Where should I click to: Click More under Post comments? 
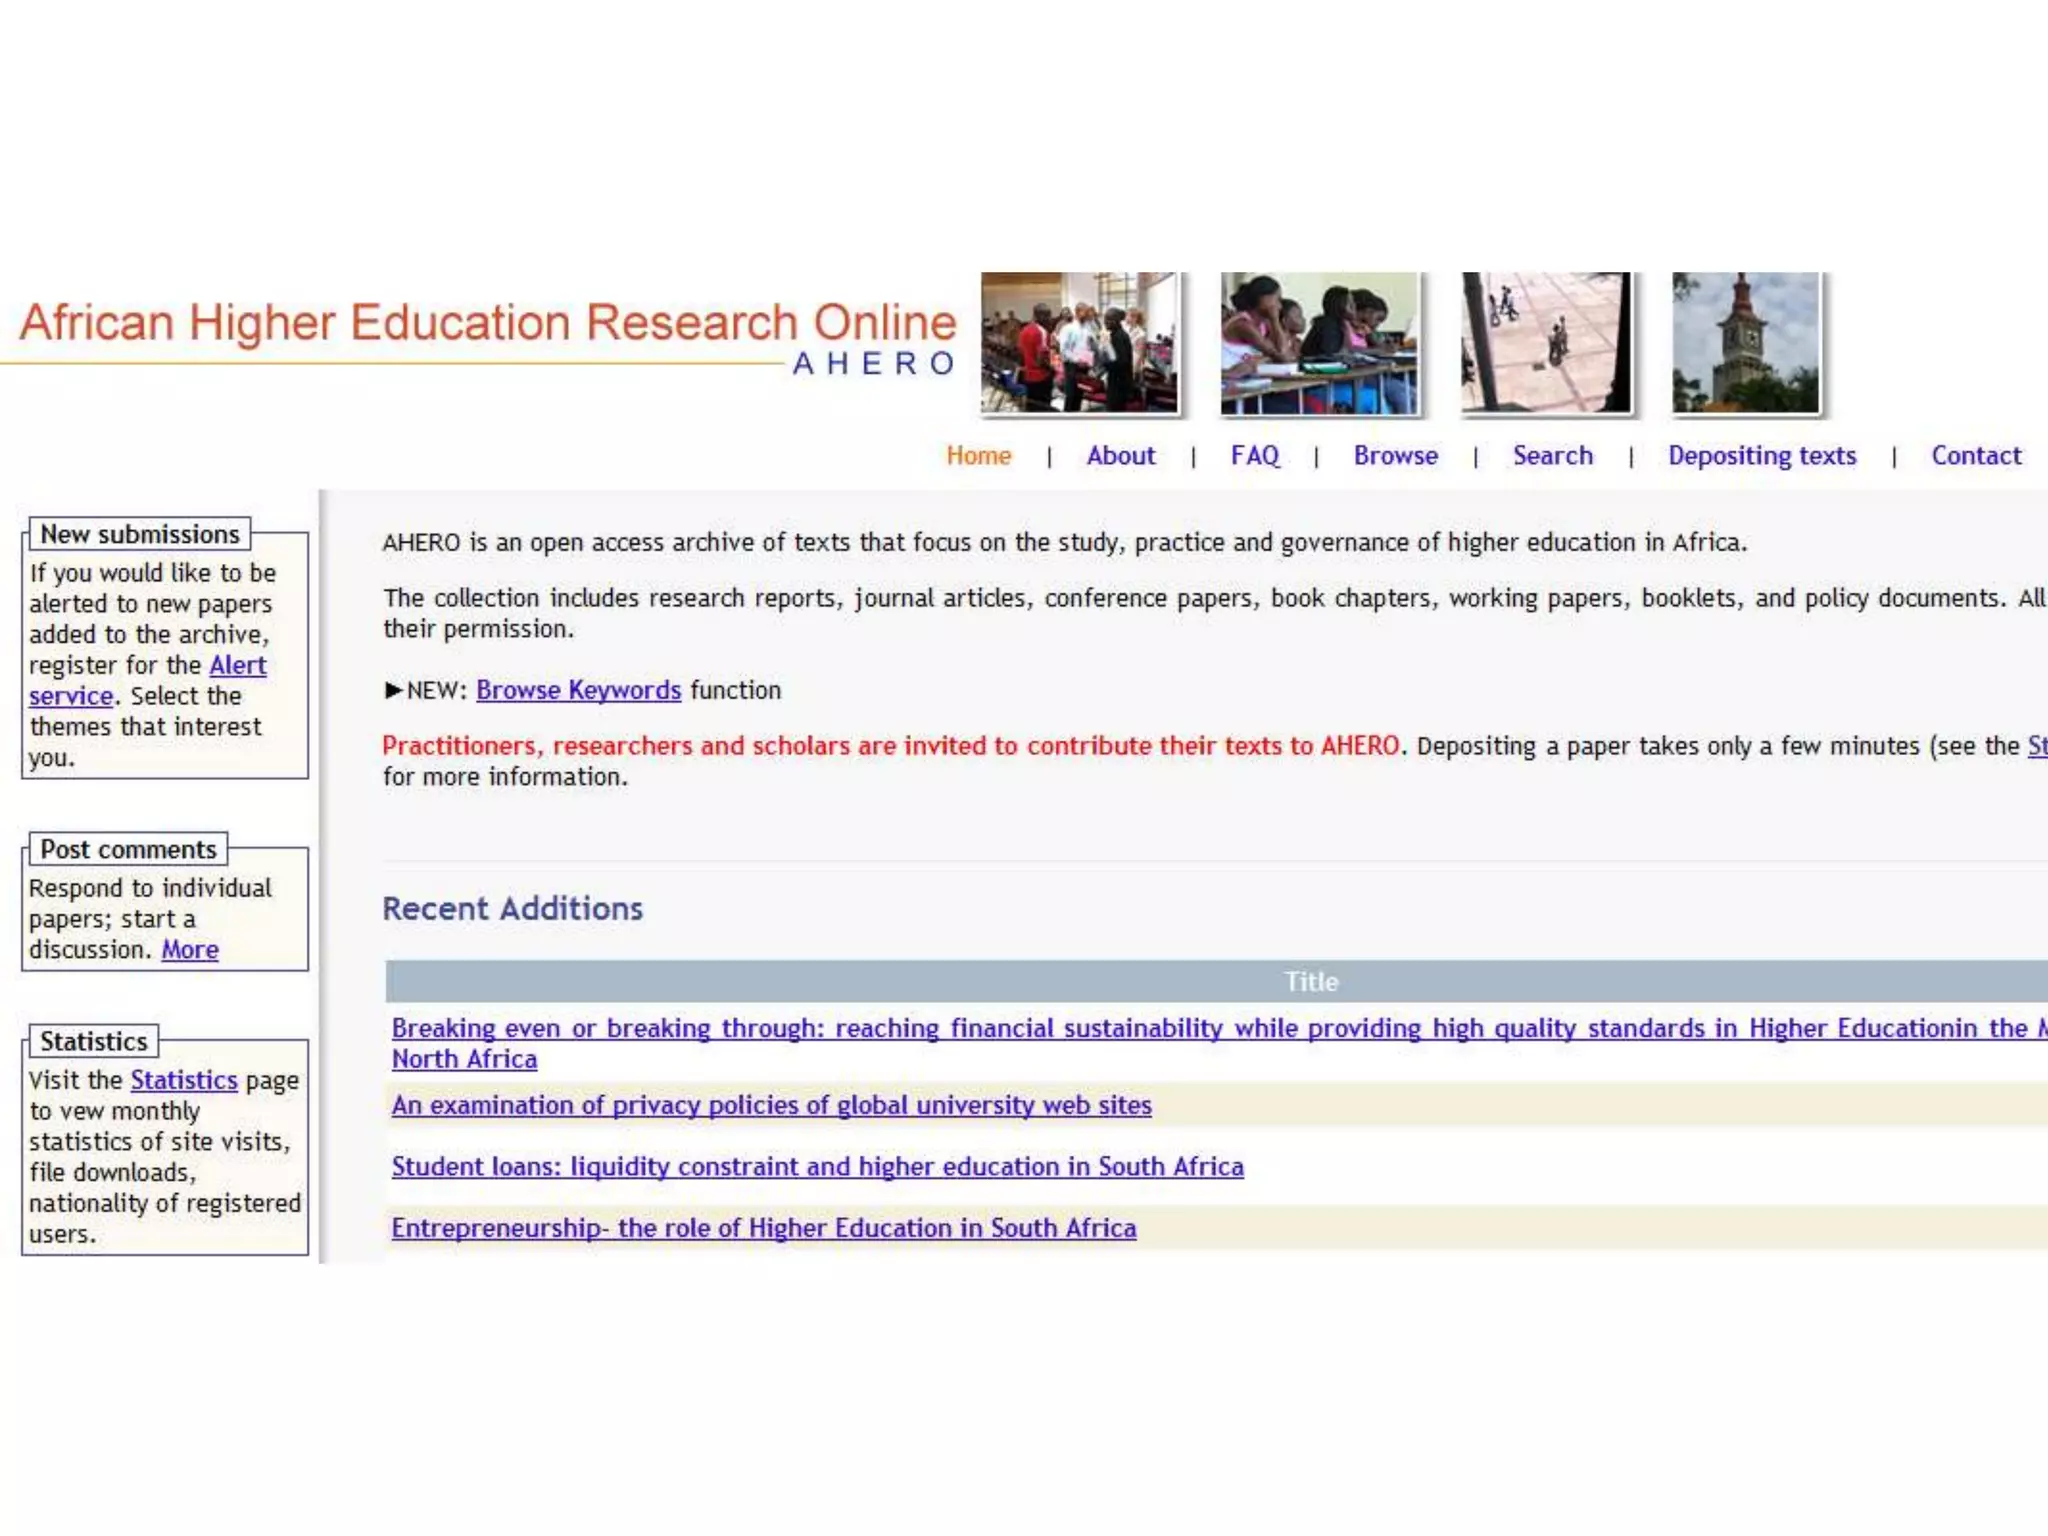pyautogui.click(x=190, y=949)
